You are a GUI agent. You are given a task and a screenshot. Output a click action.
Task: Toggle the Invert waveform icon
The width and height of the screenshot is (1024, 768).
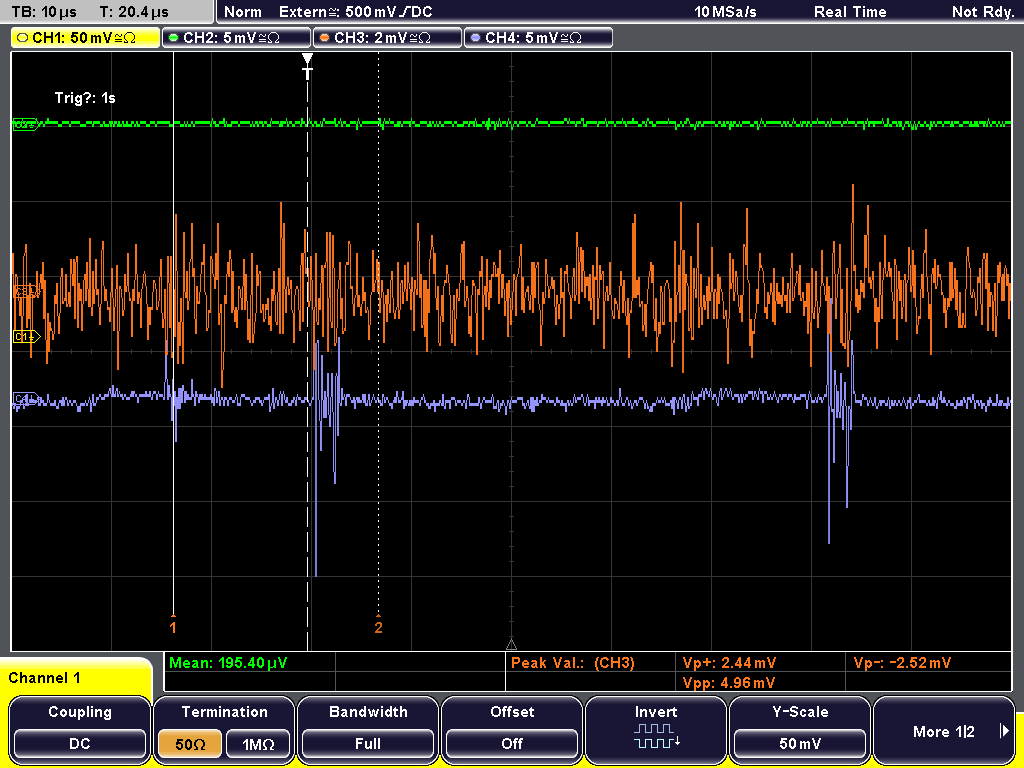656,735
